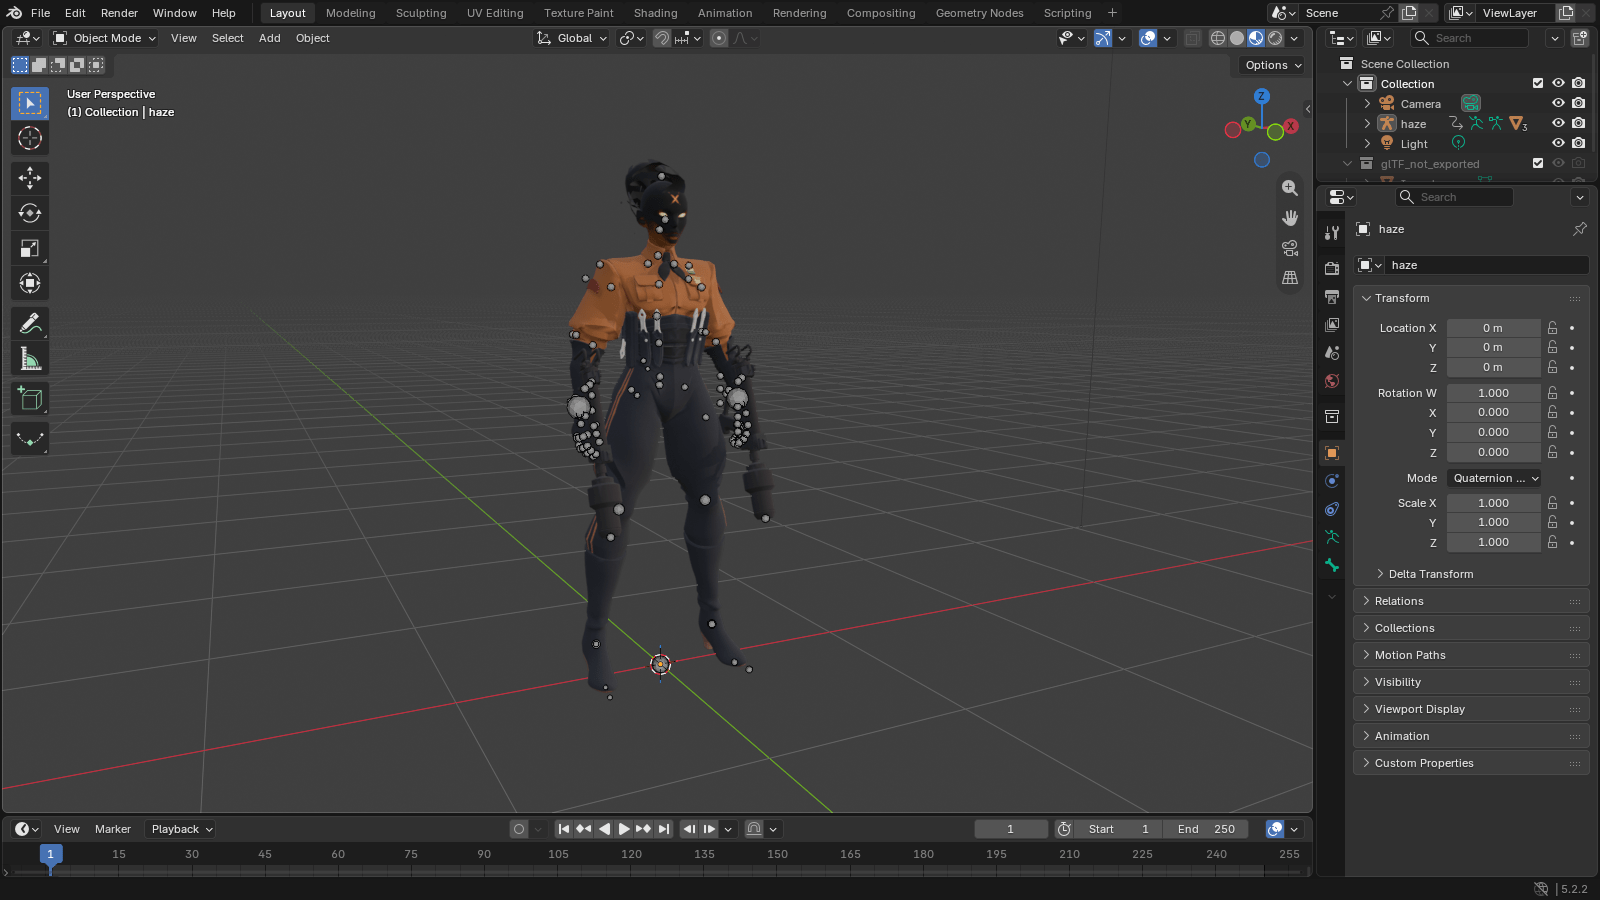This screenshot has height=900, width=1600.
Task: Uncheck the Collection exclude checkbox
Action: coord(1538,83)
